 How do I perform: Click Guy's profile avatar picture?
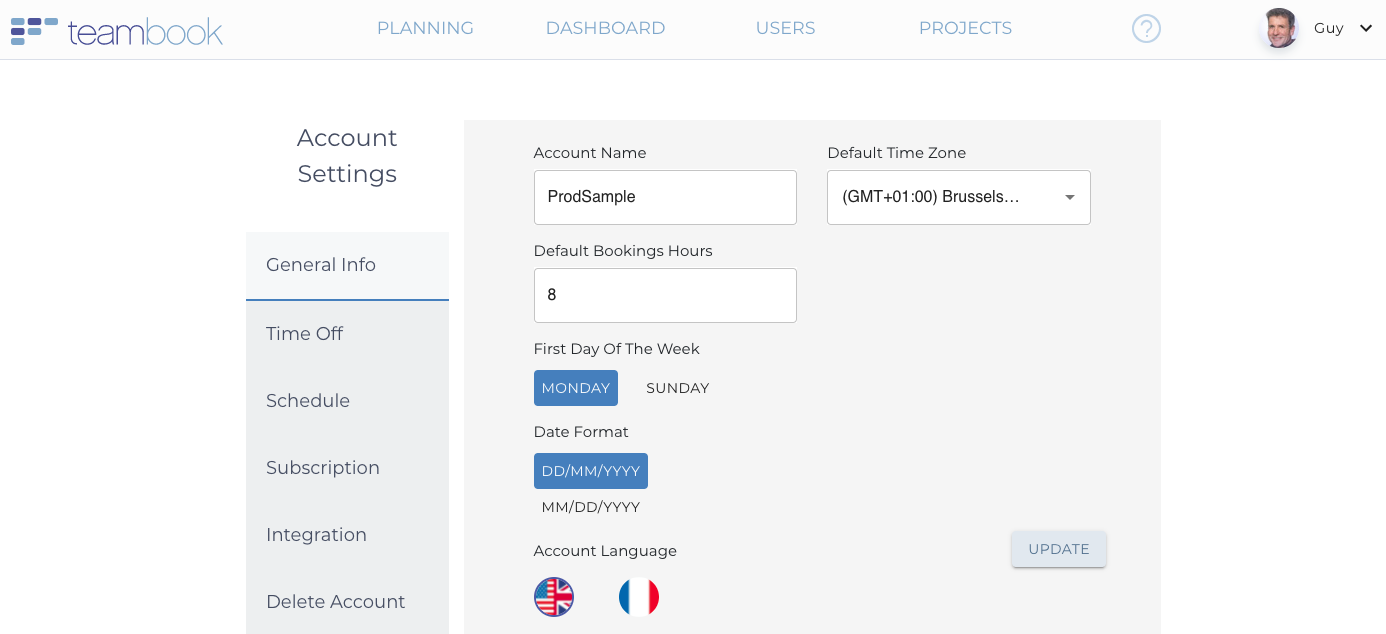pos(1279,29)
